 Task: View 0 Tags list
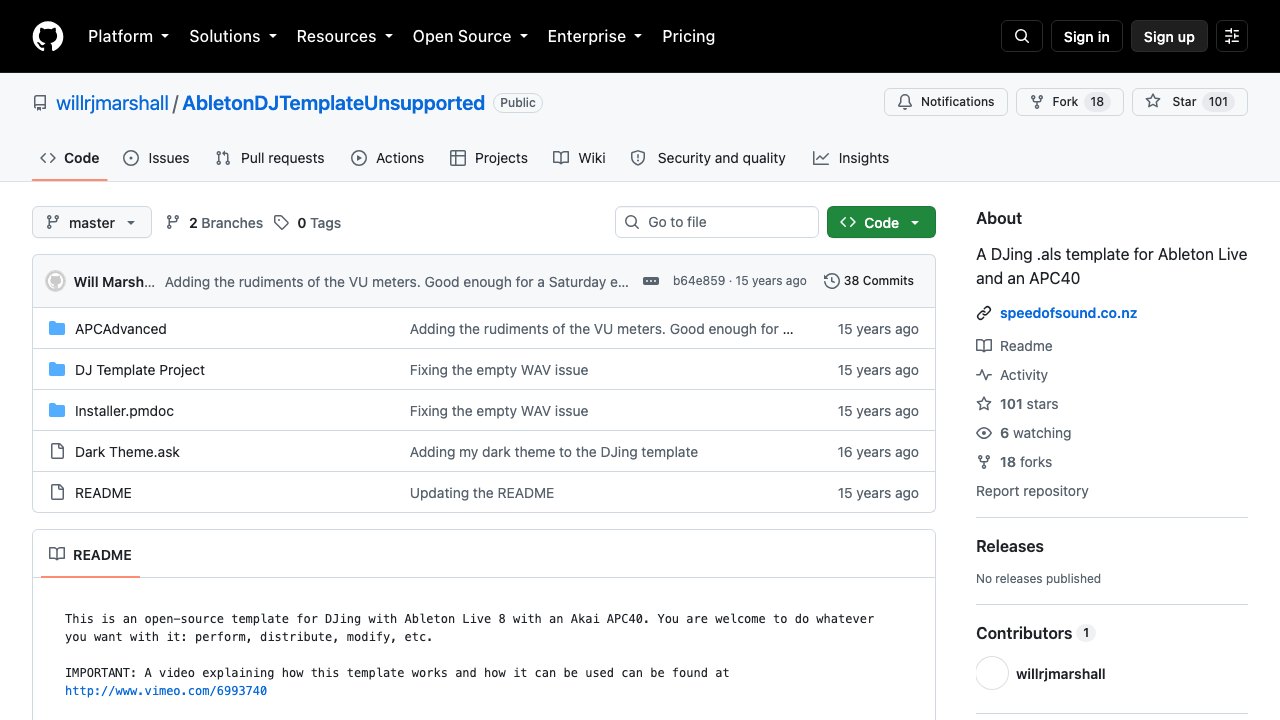[308, 222]
